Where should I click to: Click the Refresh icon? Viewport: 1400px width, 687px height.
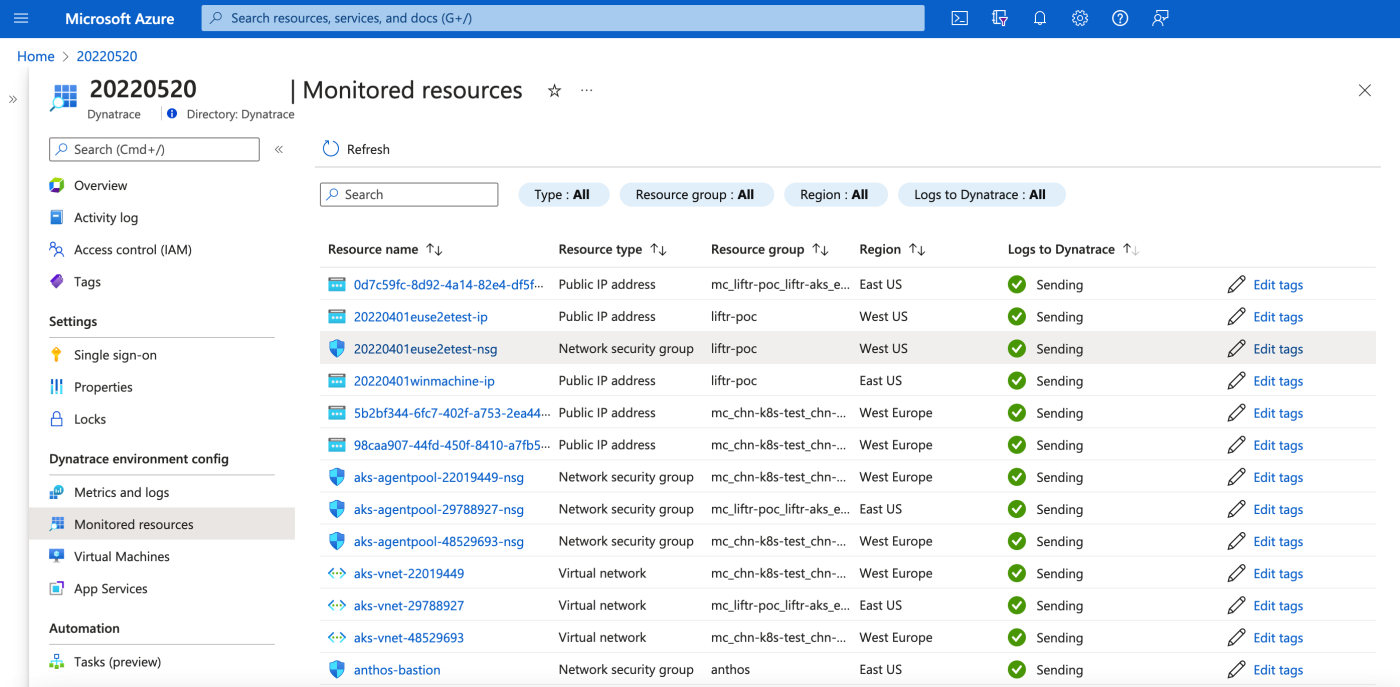[331, 147]
